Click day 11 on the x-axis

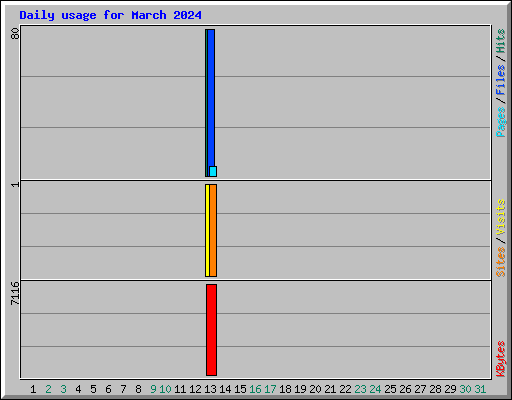coord(180,389)
